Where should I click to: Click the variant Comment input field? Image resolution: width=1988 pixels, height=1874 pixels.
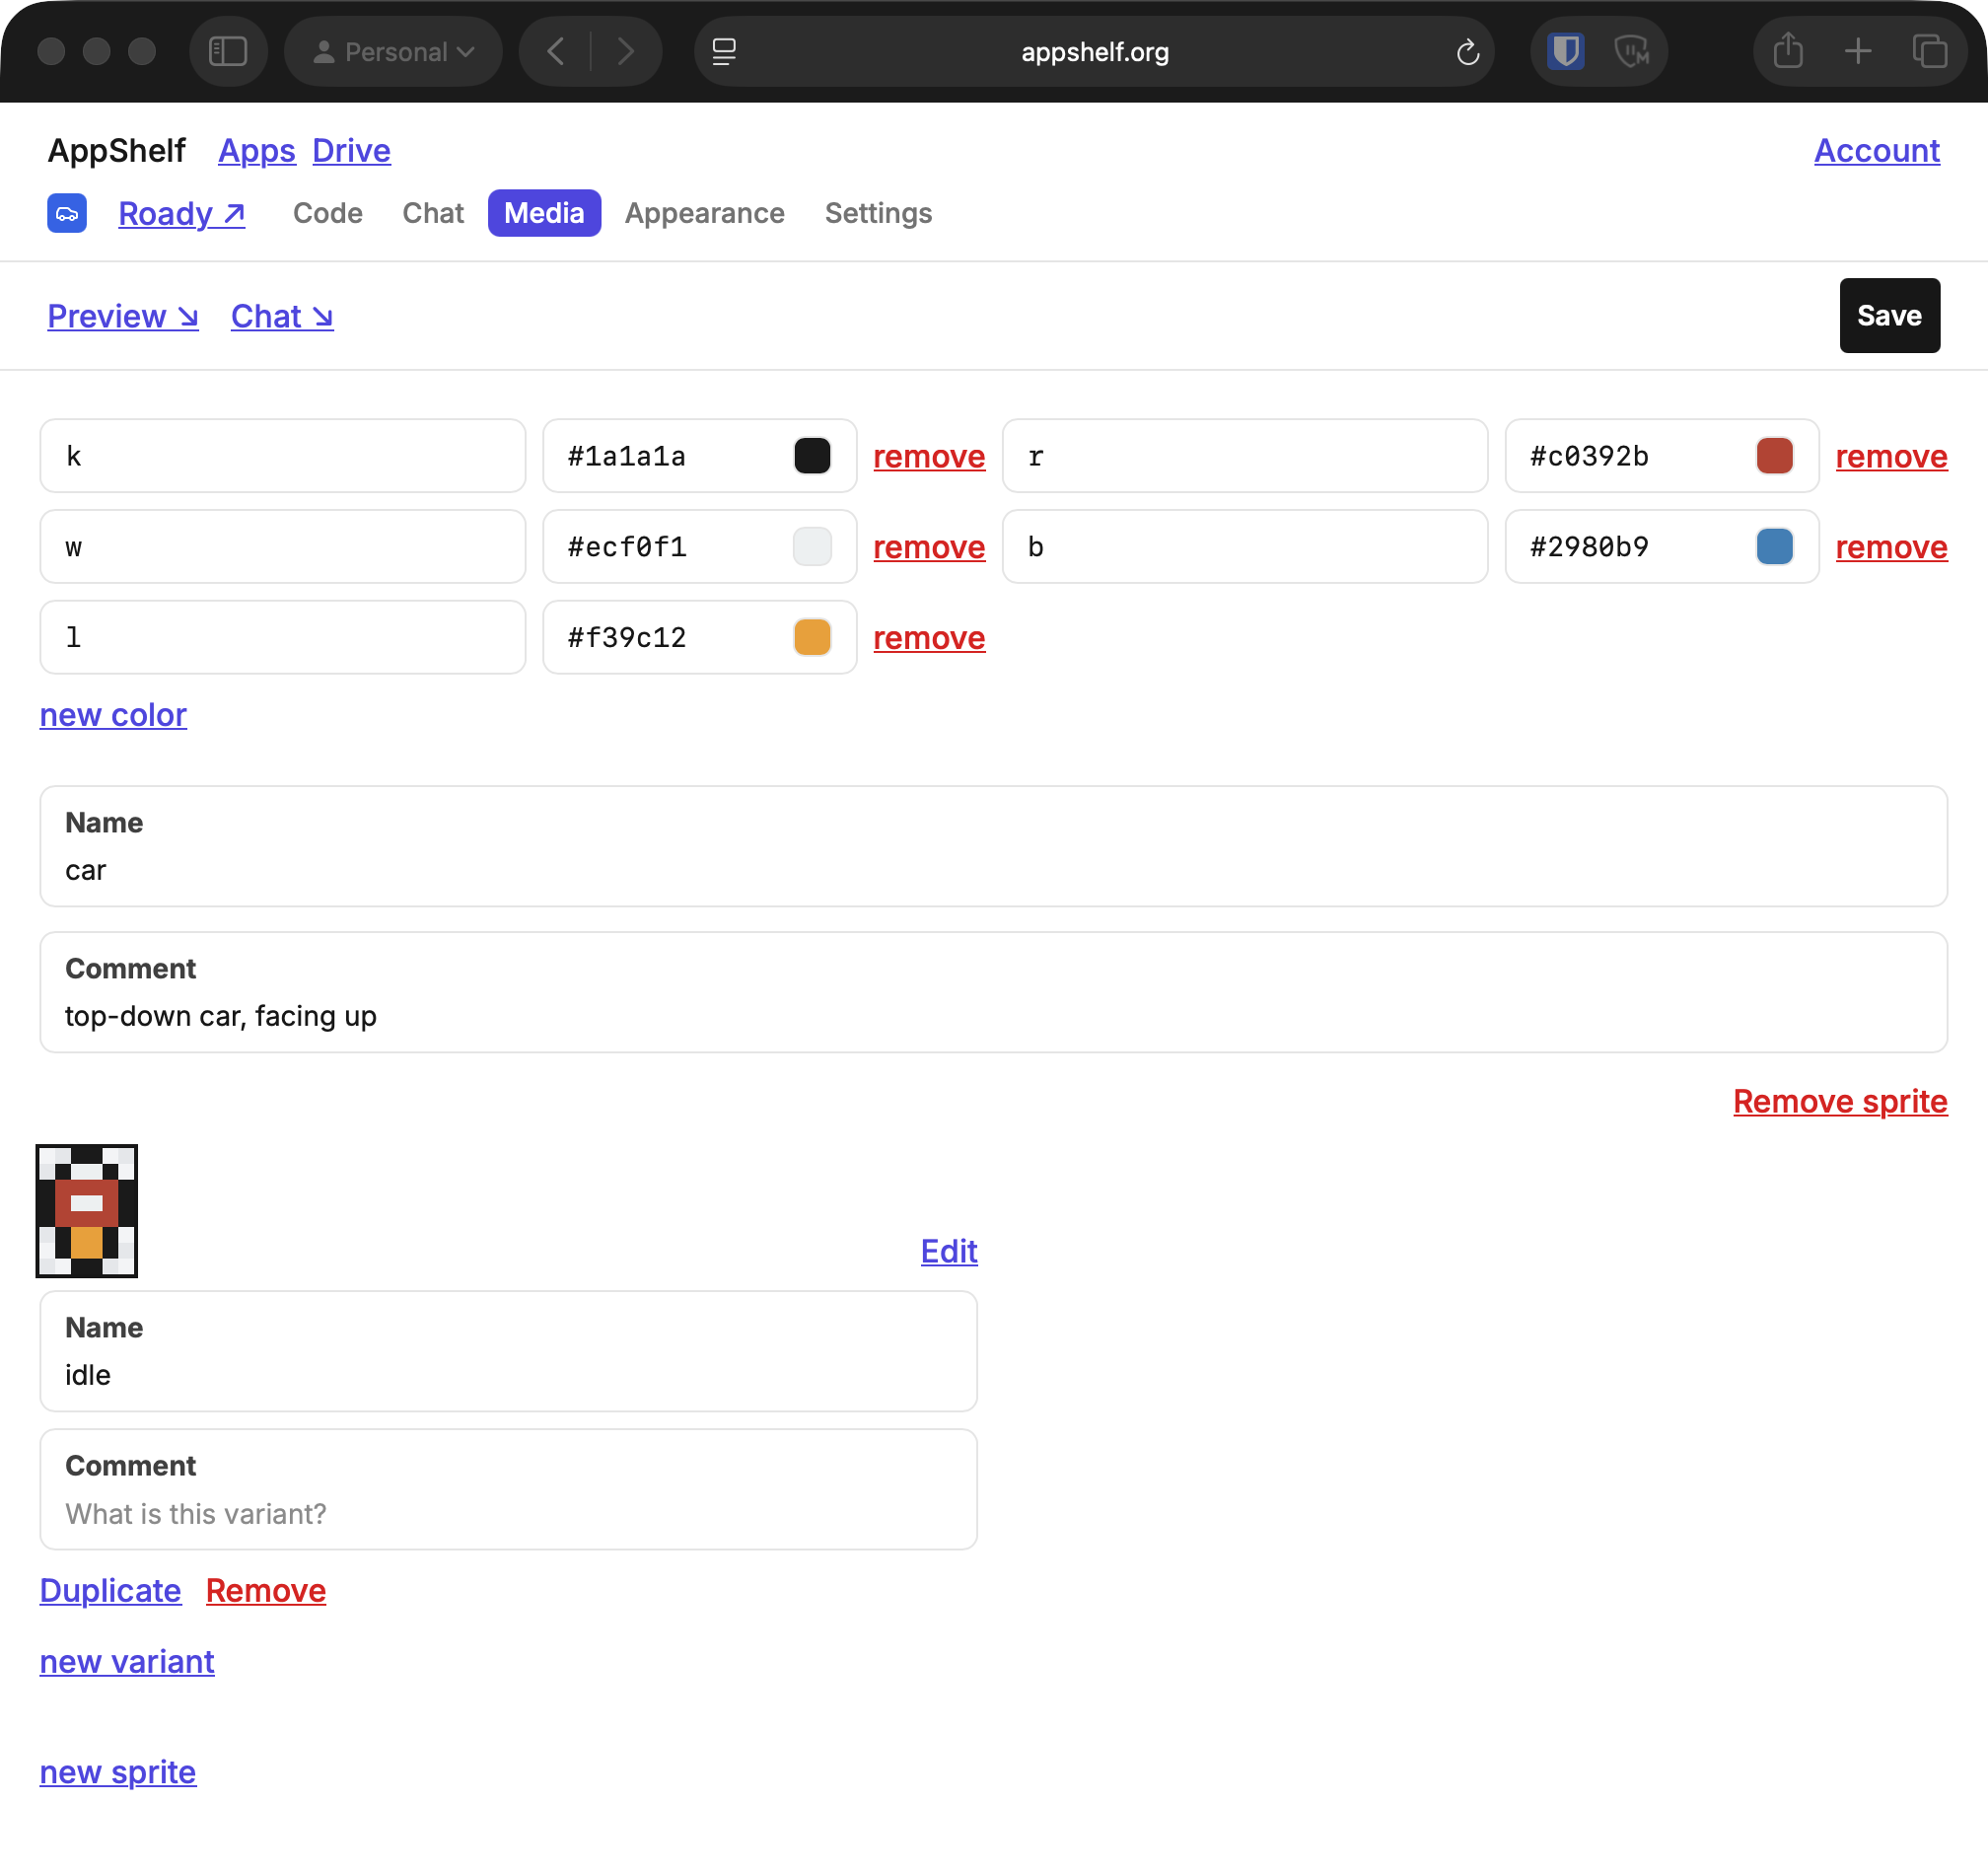tap(508, 1489)
